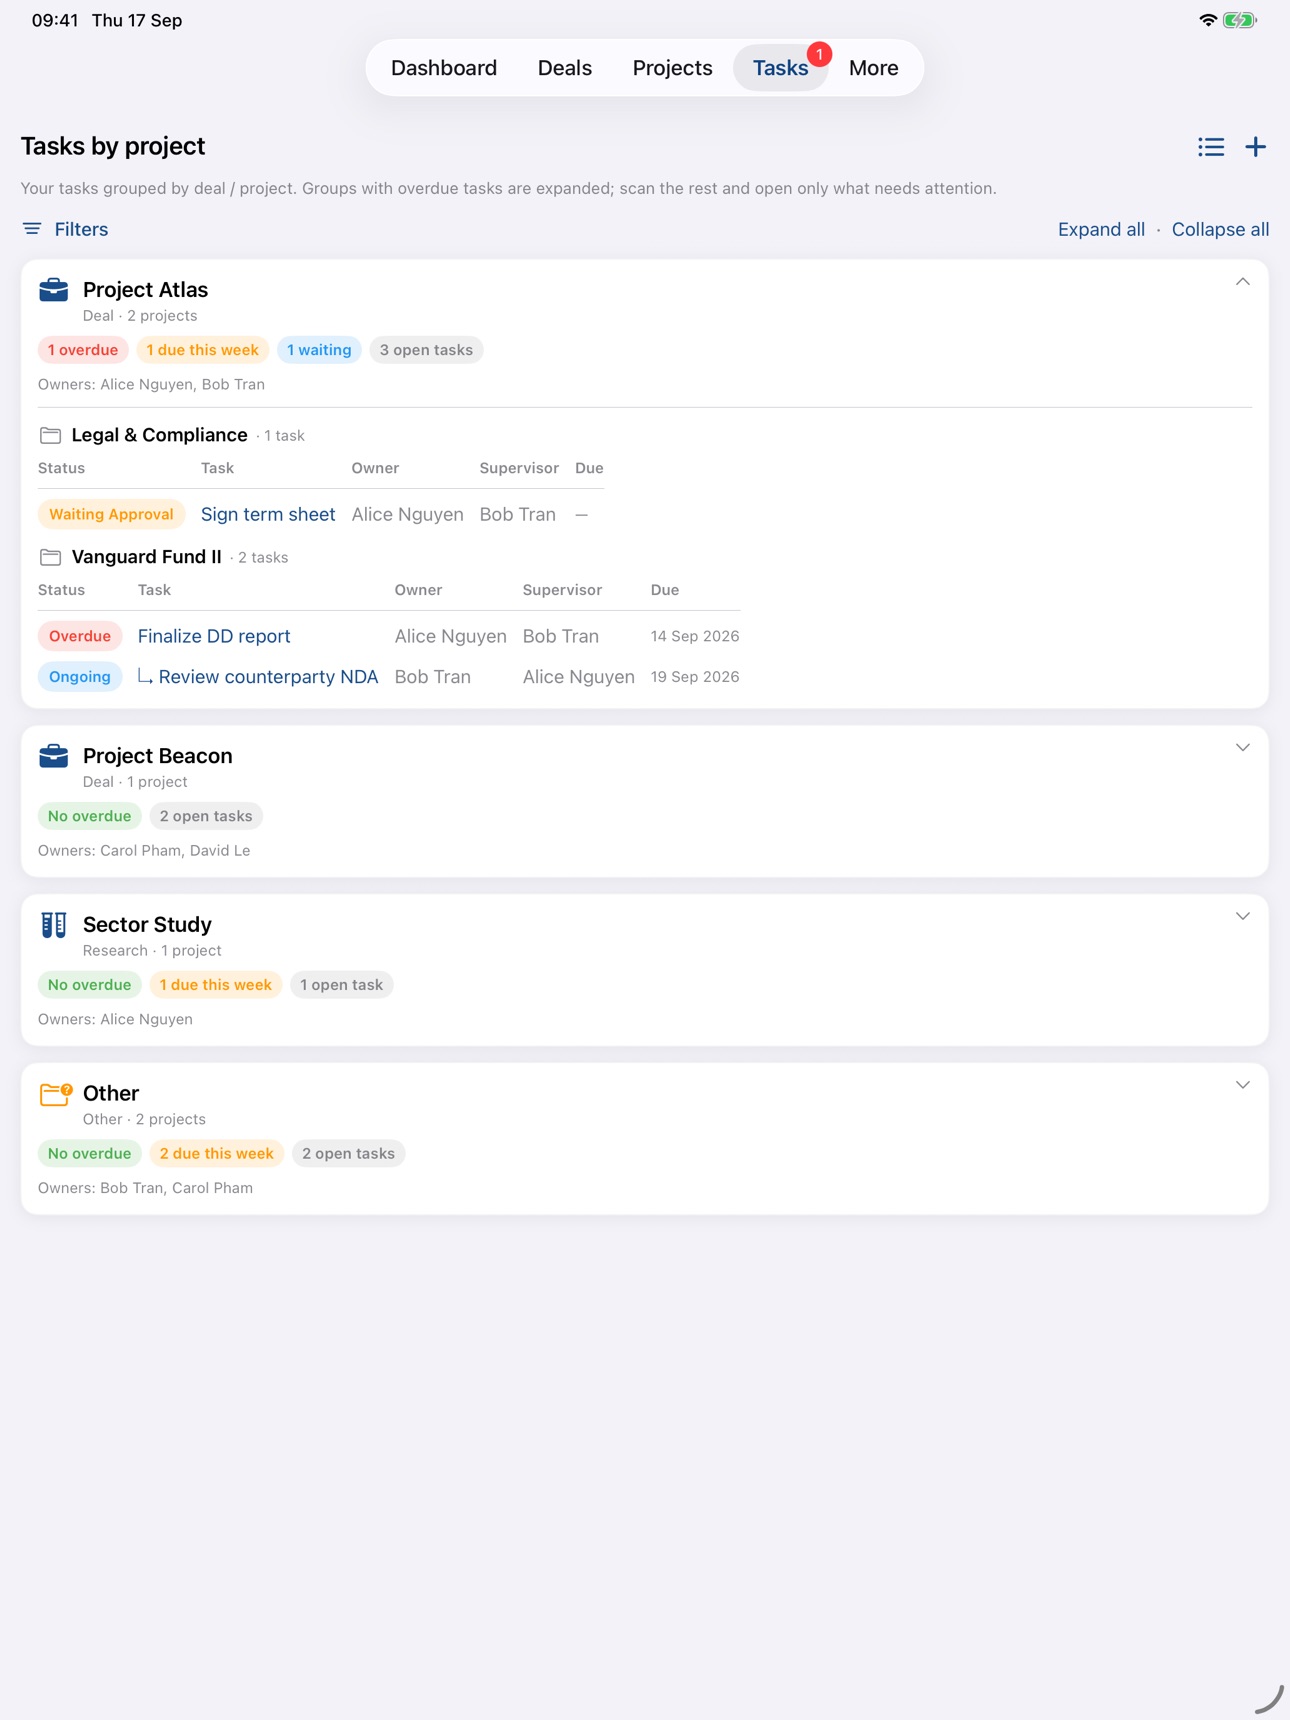Click the red Tasks notification badge
1290x1720 pixels.
pyautogui.click(x=819, y=54)
